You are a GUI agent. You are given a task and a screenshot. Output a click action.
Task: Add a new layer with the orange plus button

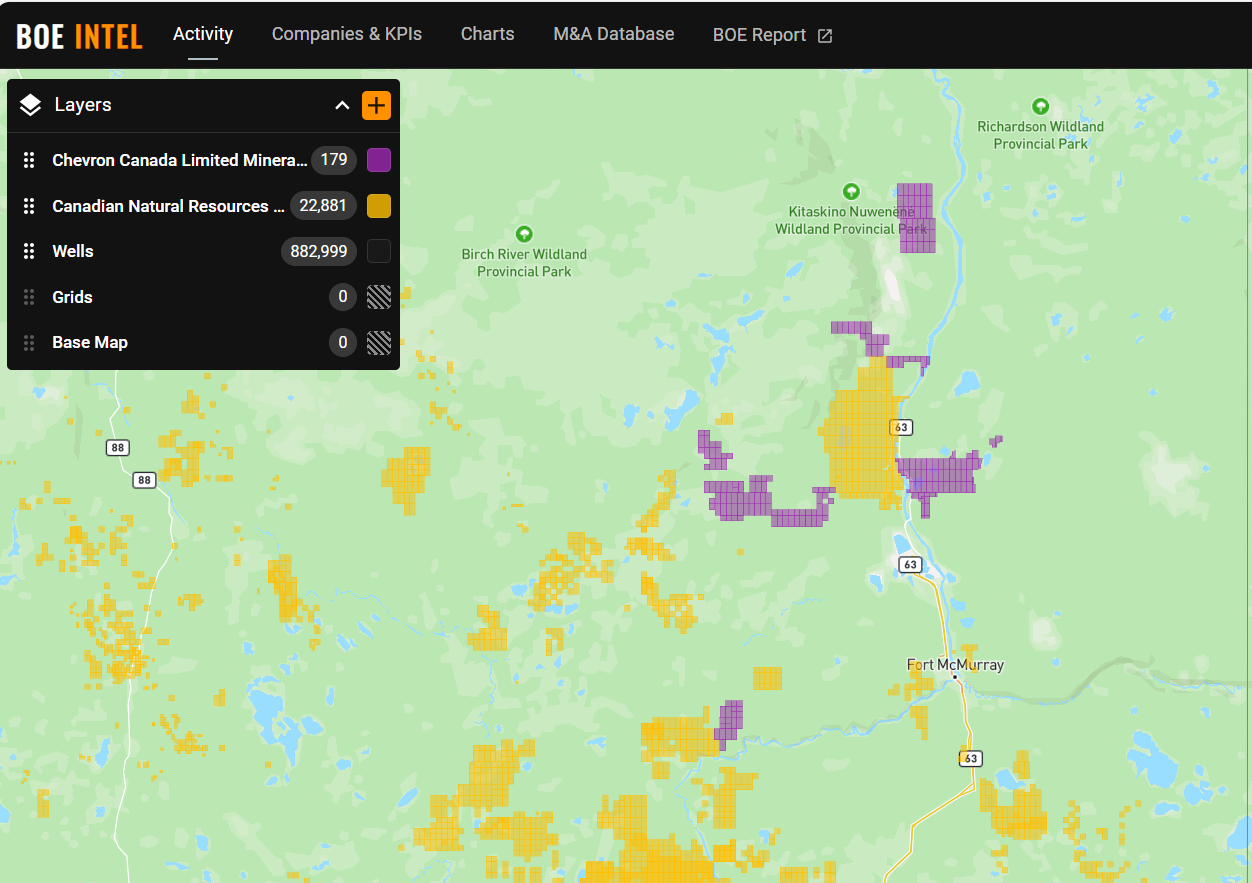coord(377,105)
